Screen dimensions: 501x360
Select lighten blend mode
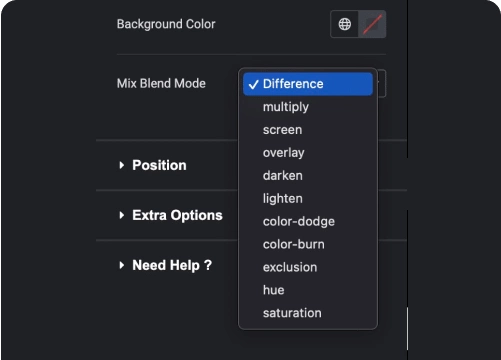point(308,199)
